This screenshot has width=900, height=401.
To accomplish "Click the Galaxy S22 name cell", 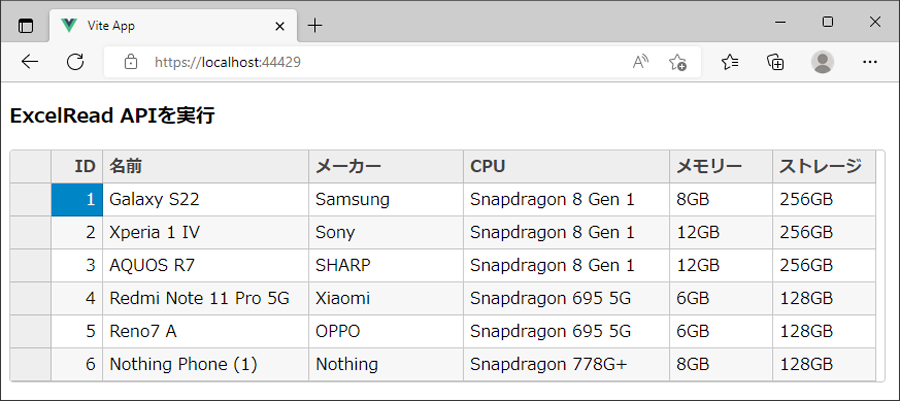I will 205,200.
